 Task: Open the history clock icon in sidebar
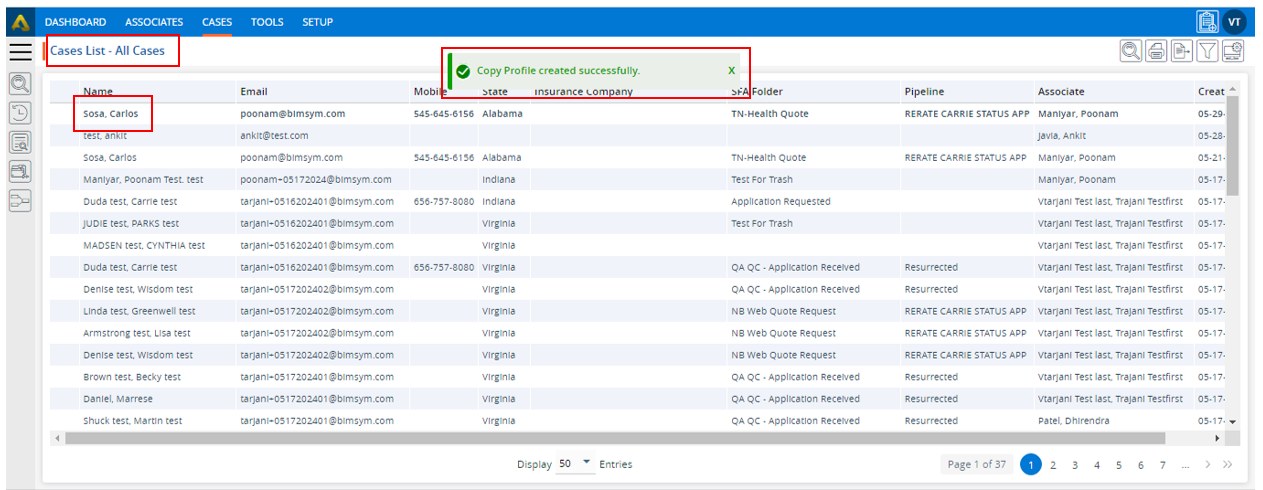point(20,113)
